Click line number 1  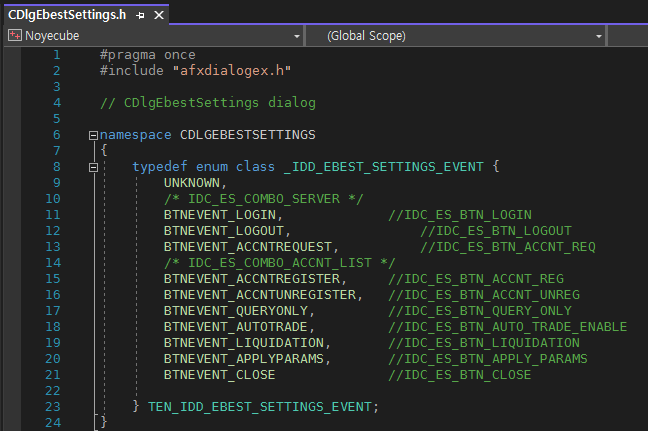tap(57, 55)
